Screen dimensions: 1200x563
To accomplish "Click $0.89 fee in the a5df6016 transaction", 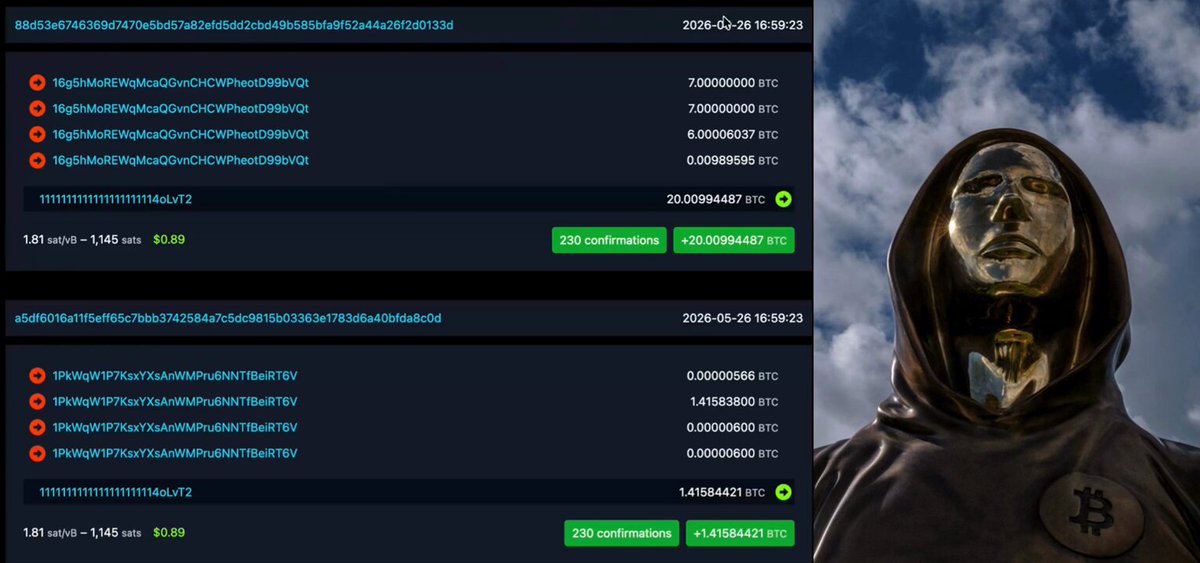I will [169, 533].
